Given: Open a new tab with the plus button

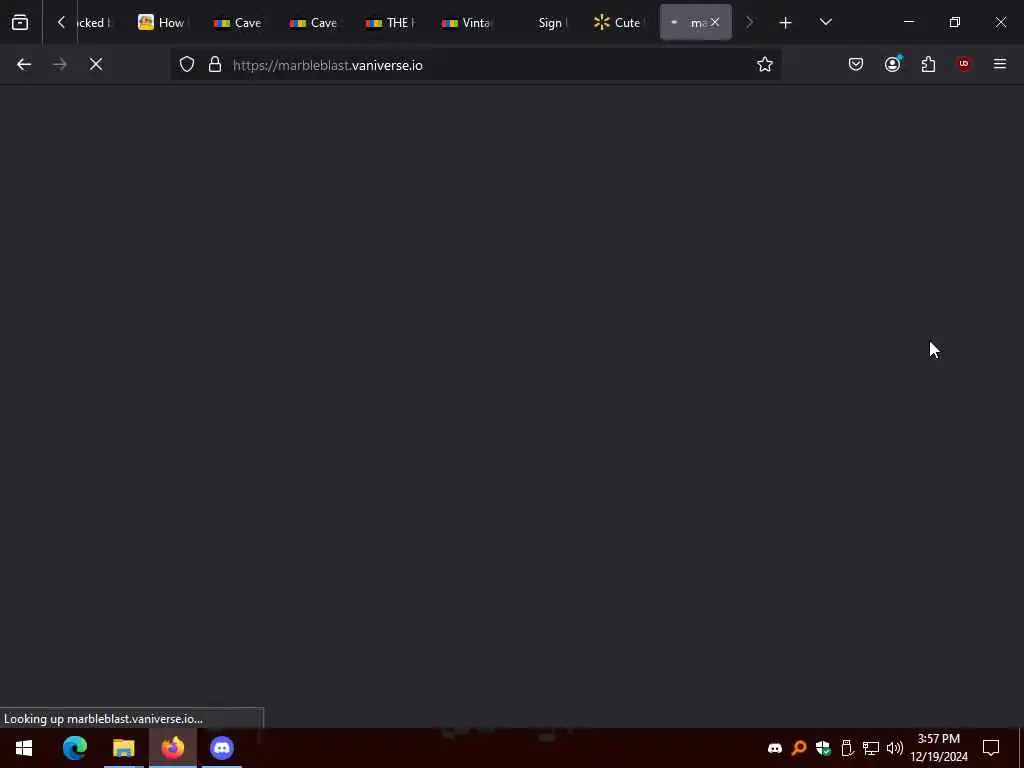Looking at the screenshot, I should click(785, 23).
